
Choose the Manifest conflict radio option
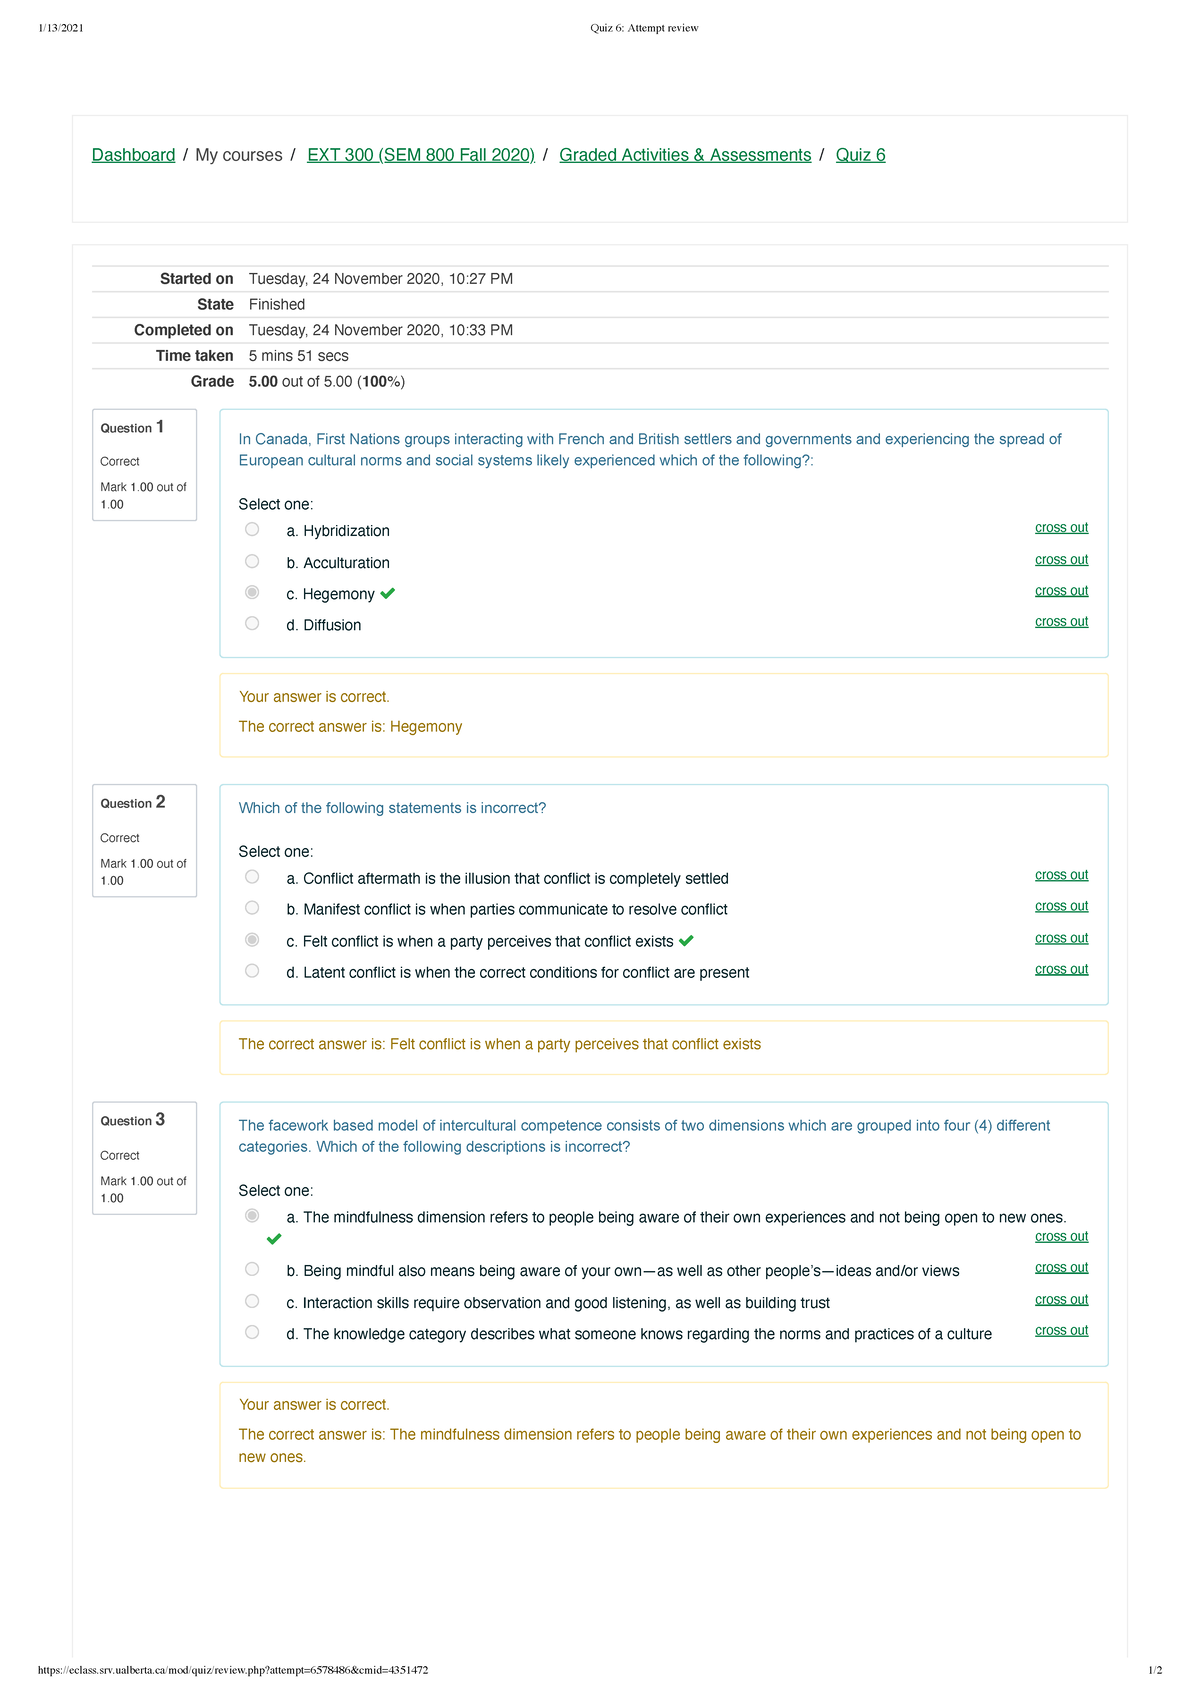[x=252, y=908]
